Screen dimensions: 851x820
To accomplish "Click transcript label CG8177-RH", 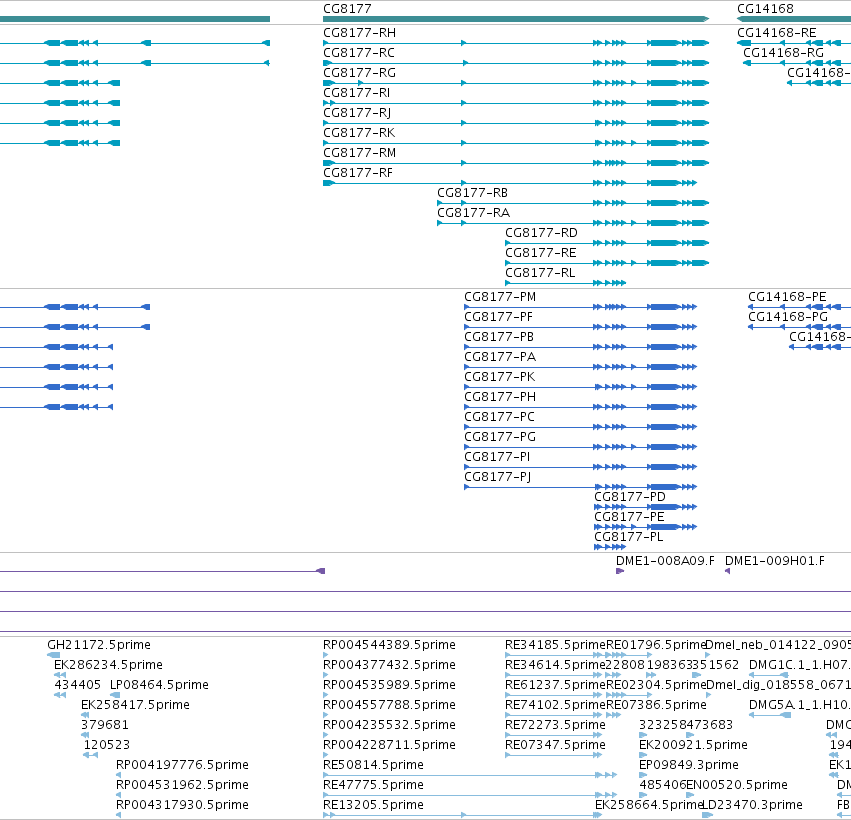I will click(359, 33).
